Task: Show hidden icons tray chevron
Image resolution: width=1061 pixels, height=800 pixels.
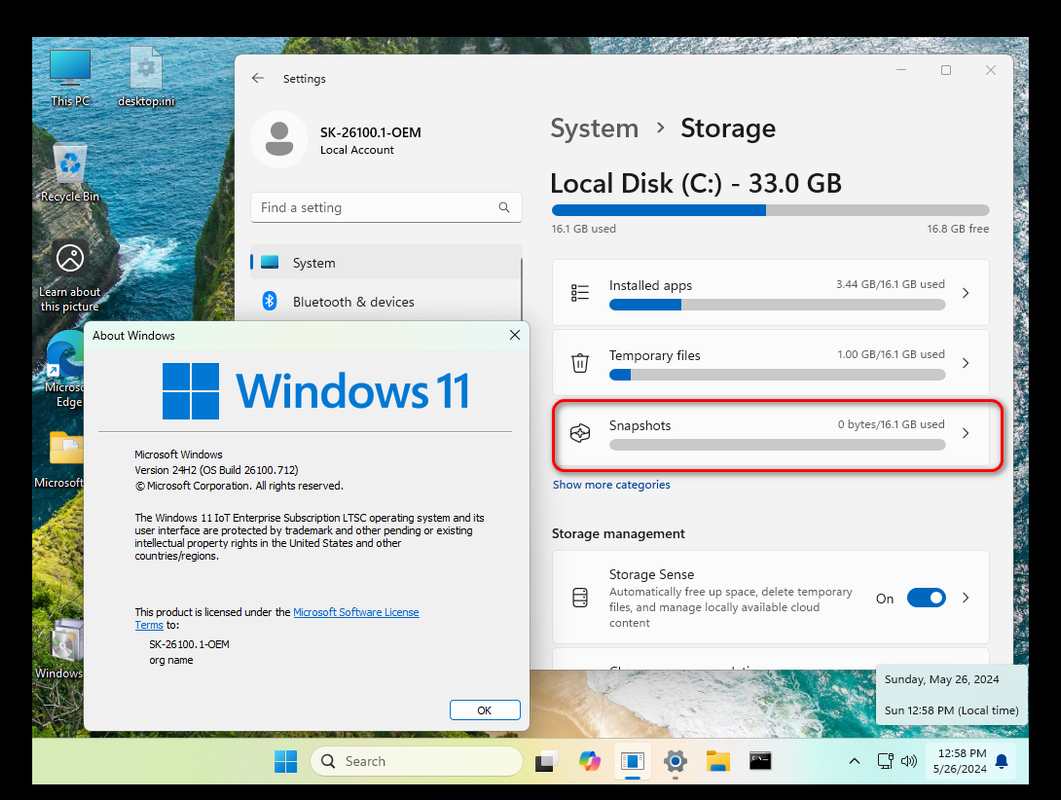Action: [x=855, y=761]
